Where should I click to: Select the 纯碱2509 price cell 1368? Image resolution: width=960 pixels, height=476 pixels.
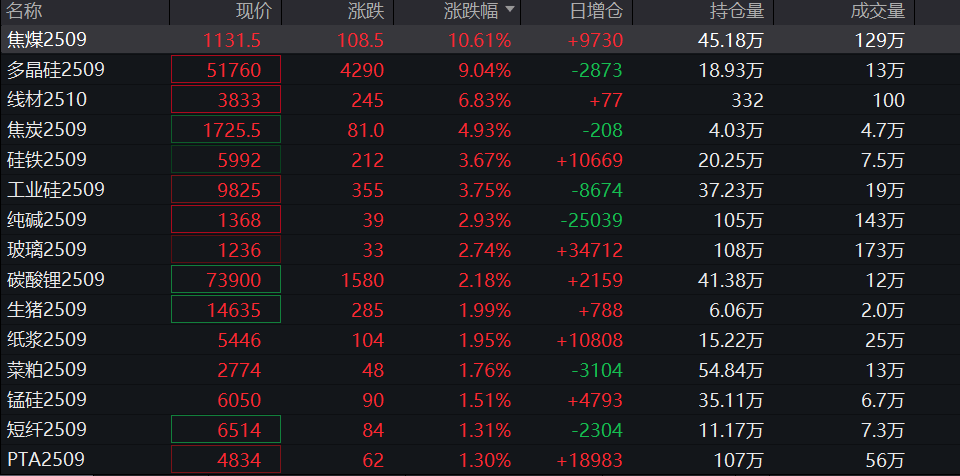[227, 220]
